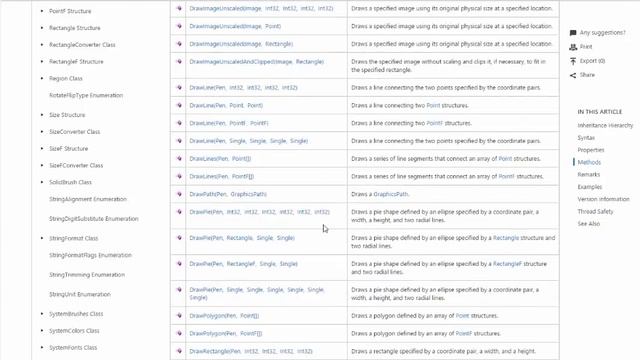Click method icon beside DrawLines(Pen, Point[])
640x360 pixels.
[x=179, y=159]
